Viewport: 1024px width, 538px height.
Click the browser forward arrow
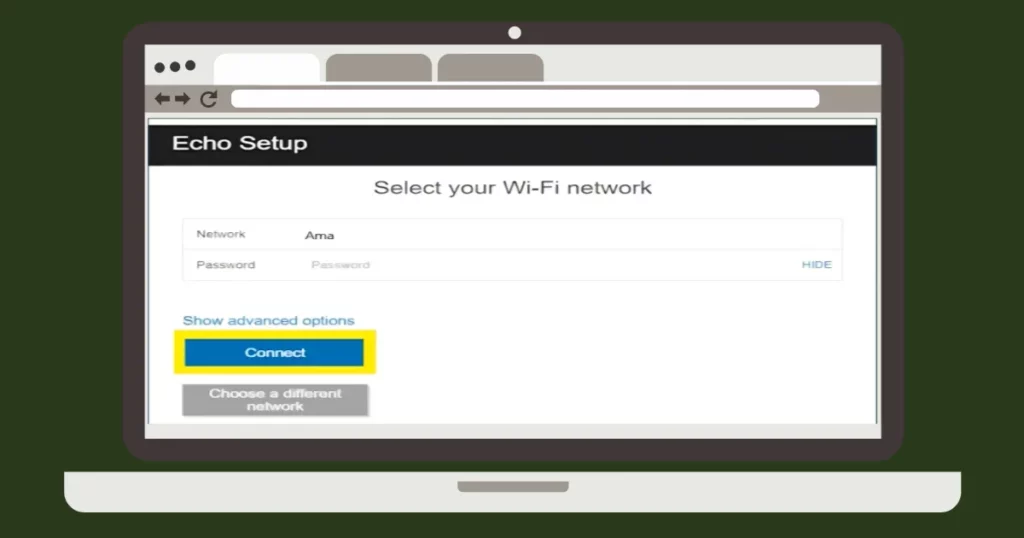(183, 99)
